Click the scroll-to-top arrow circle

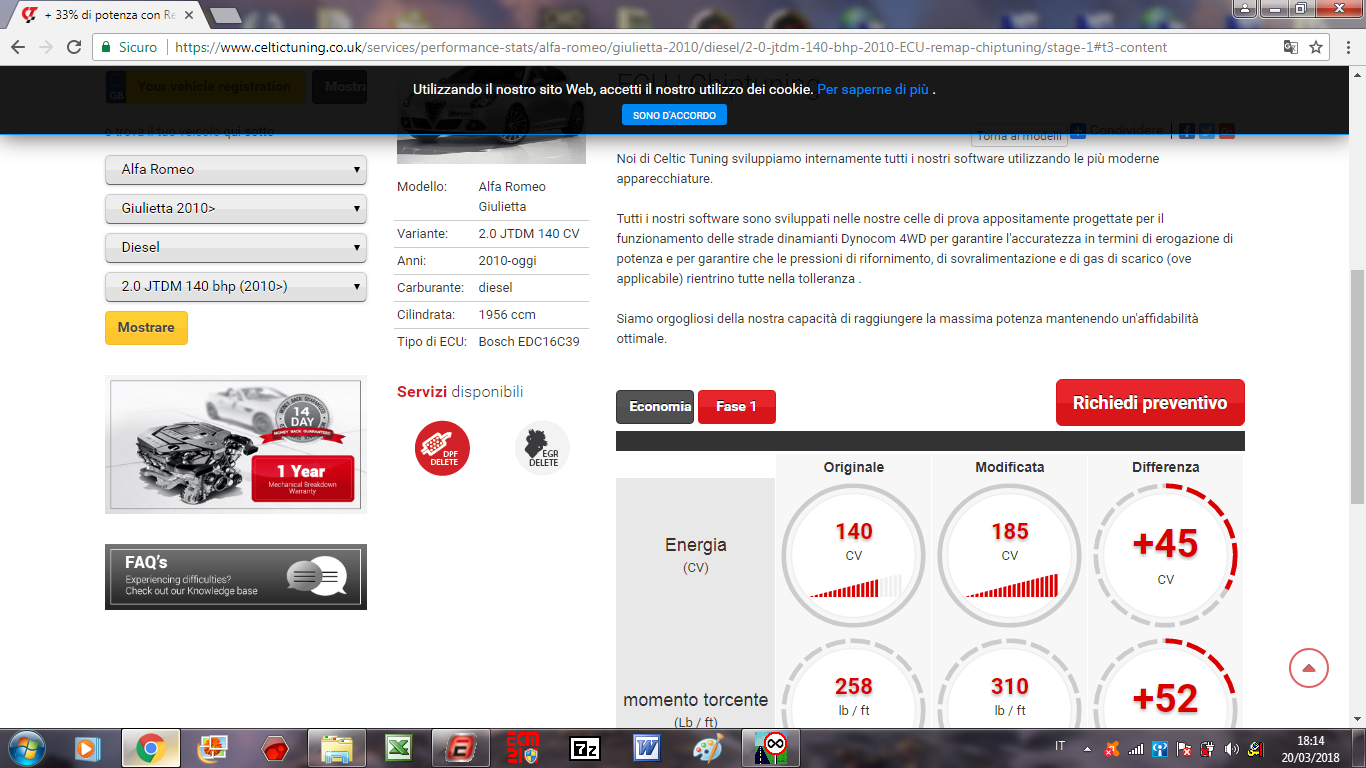click(1308, 668)
